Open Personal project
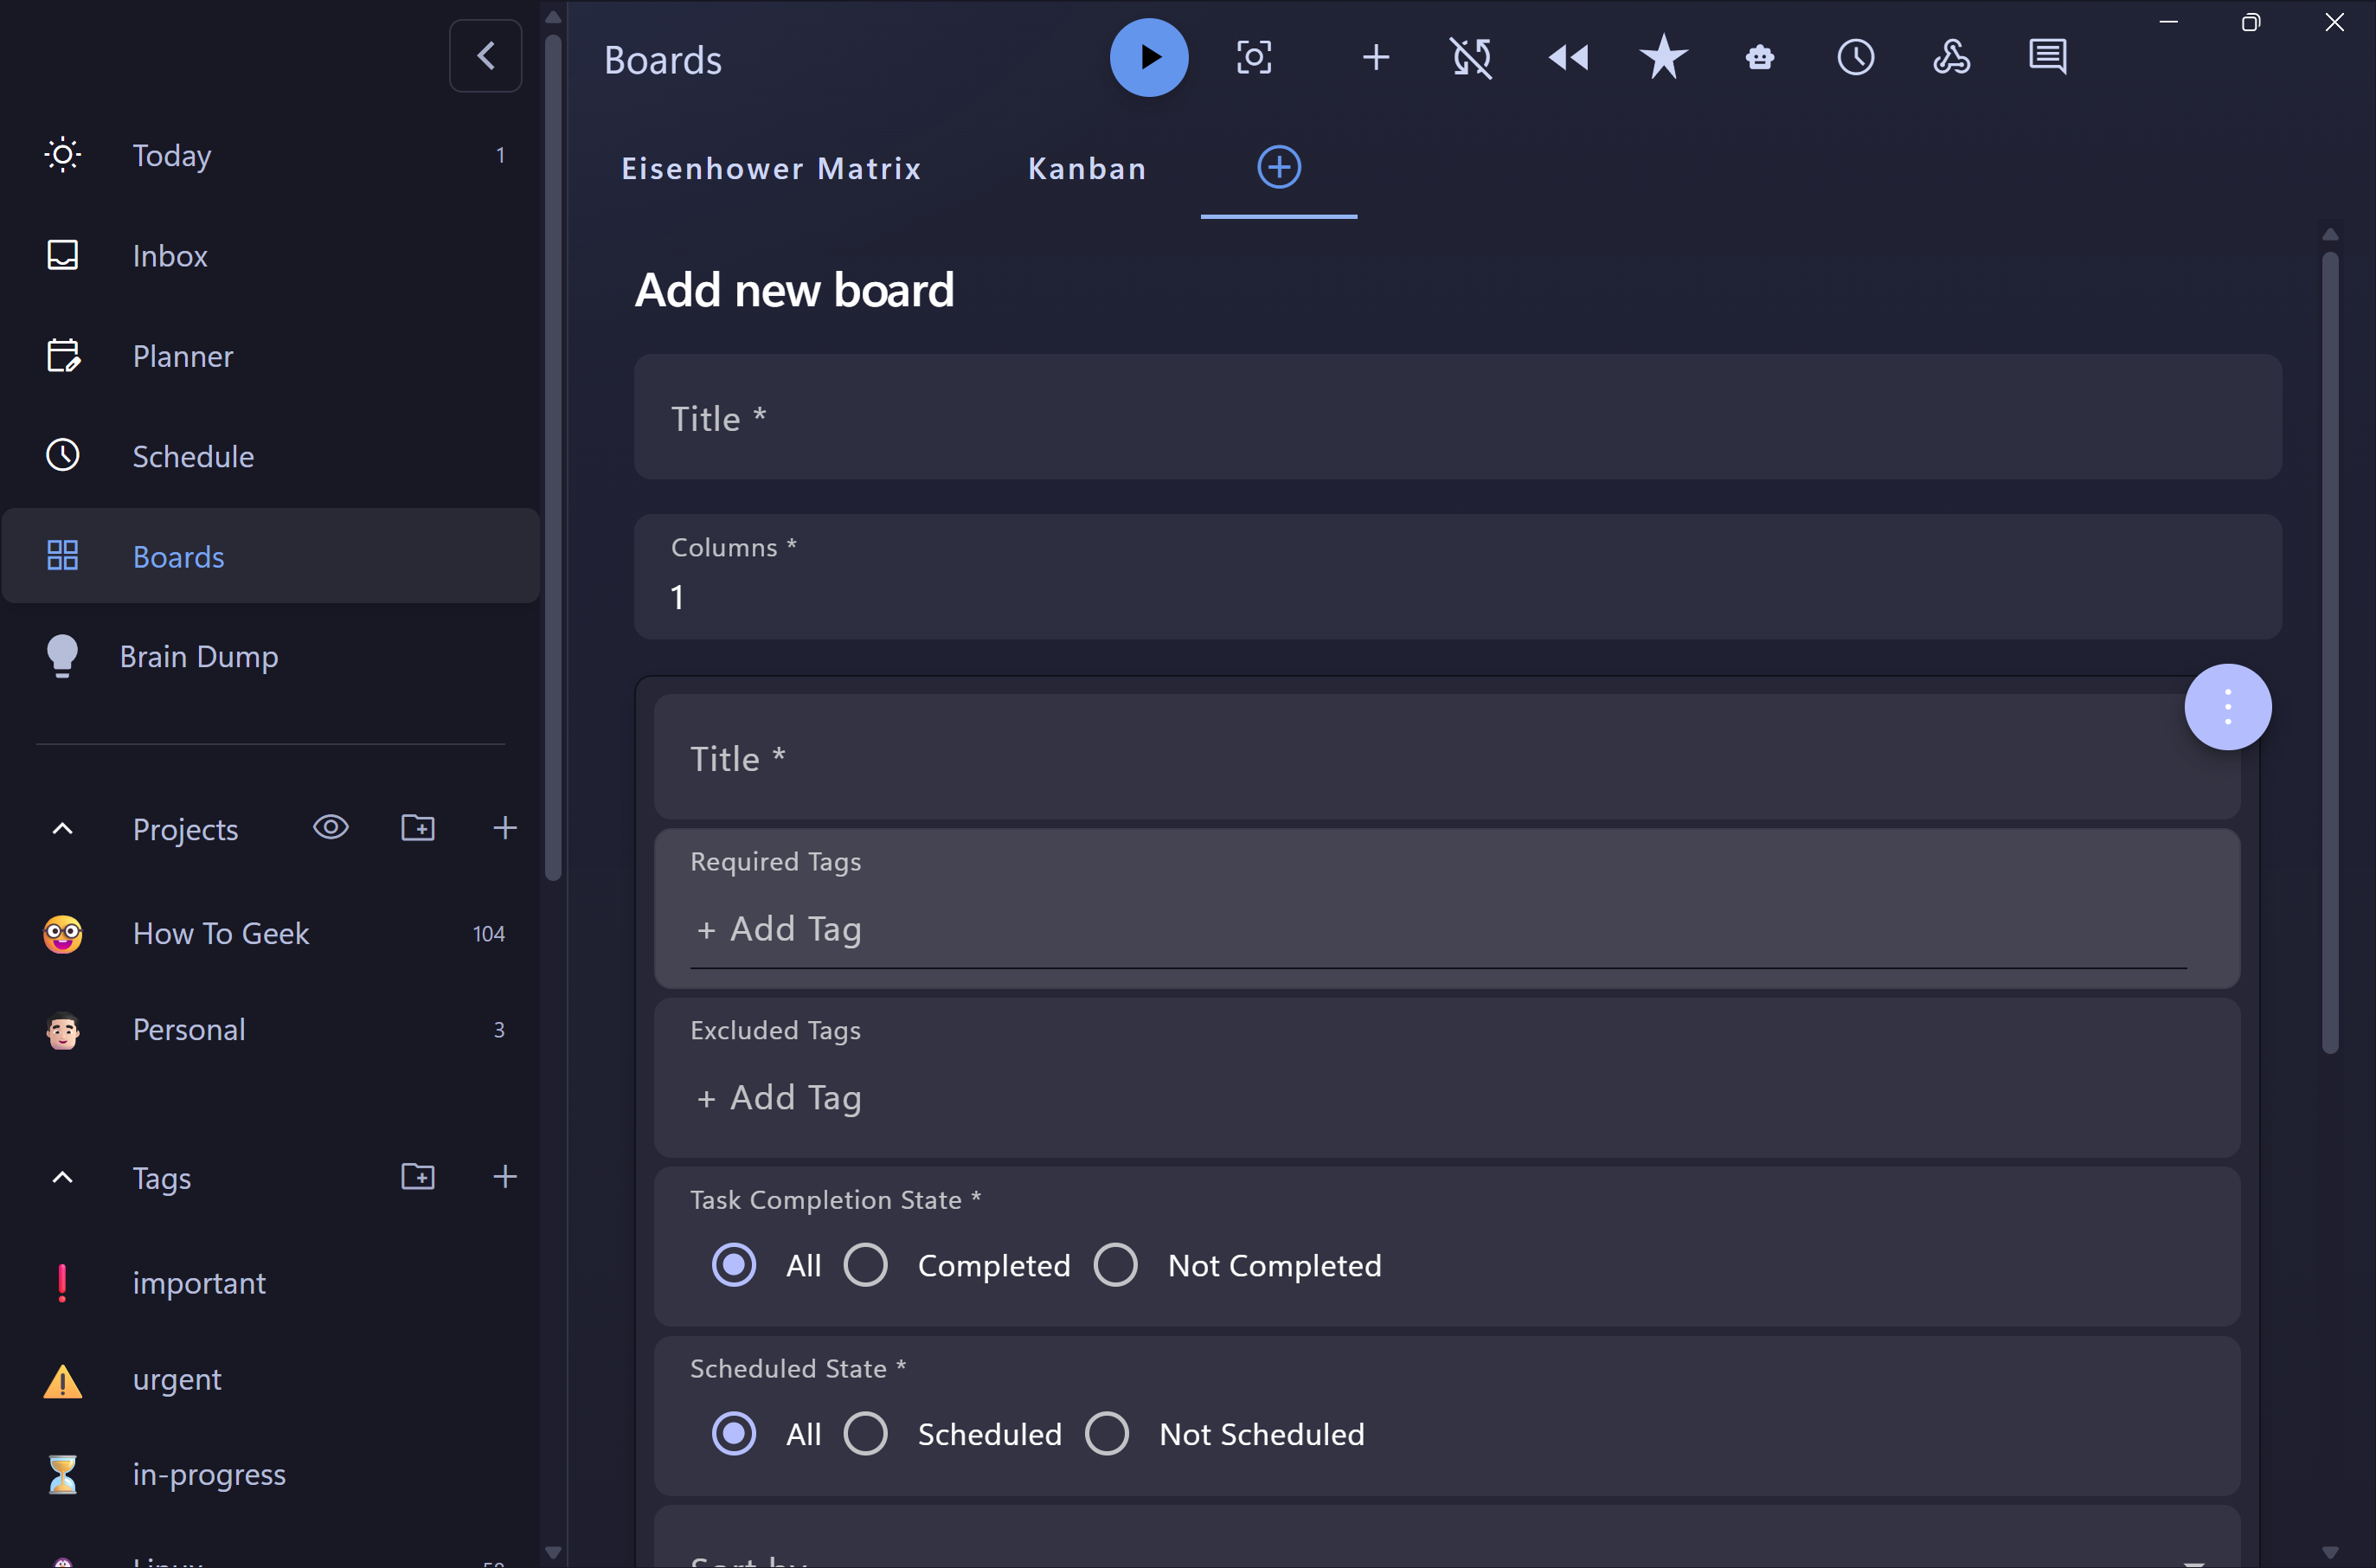 tap(271, 1030)
